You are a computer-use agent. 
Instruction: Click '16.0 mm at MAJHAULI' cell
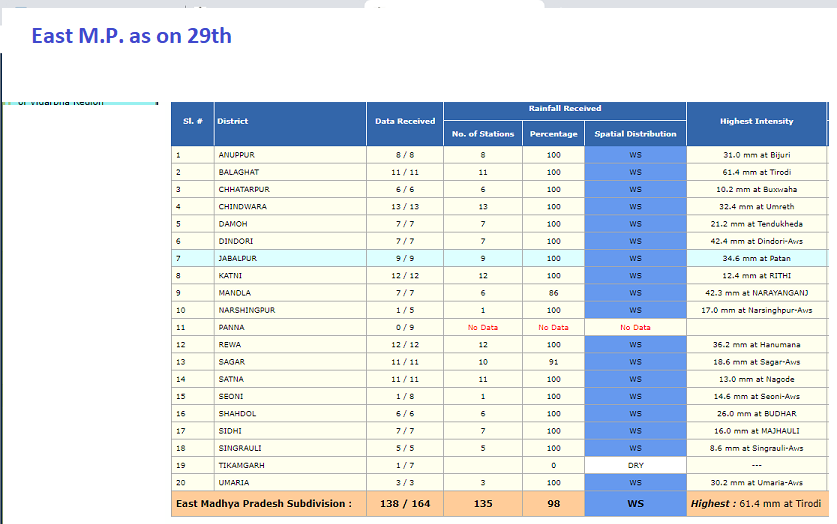[756, 431]
